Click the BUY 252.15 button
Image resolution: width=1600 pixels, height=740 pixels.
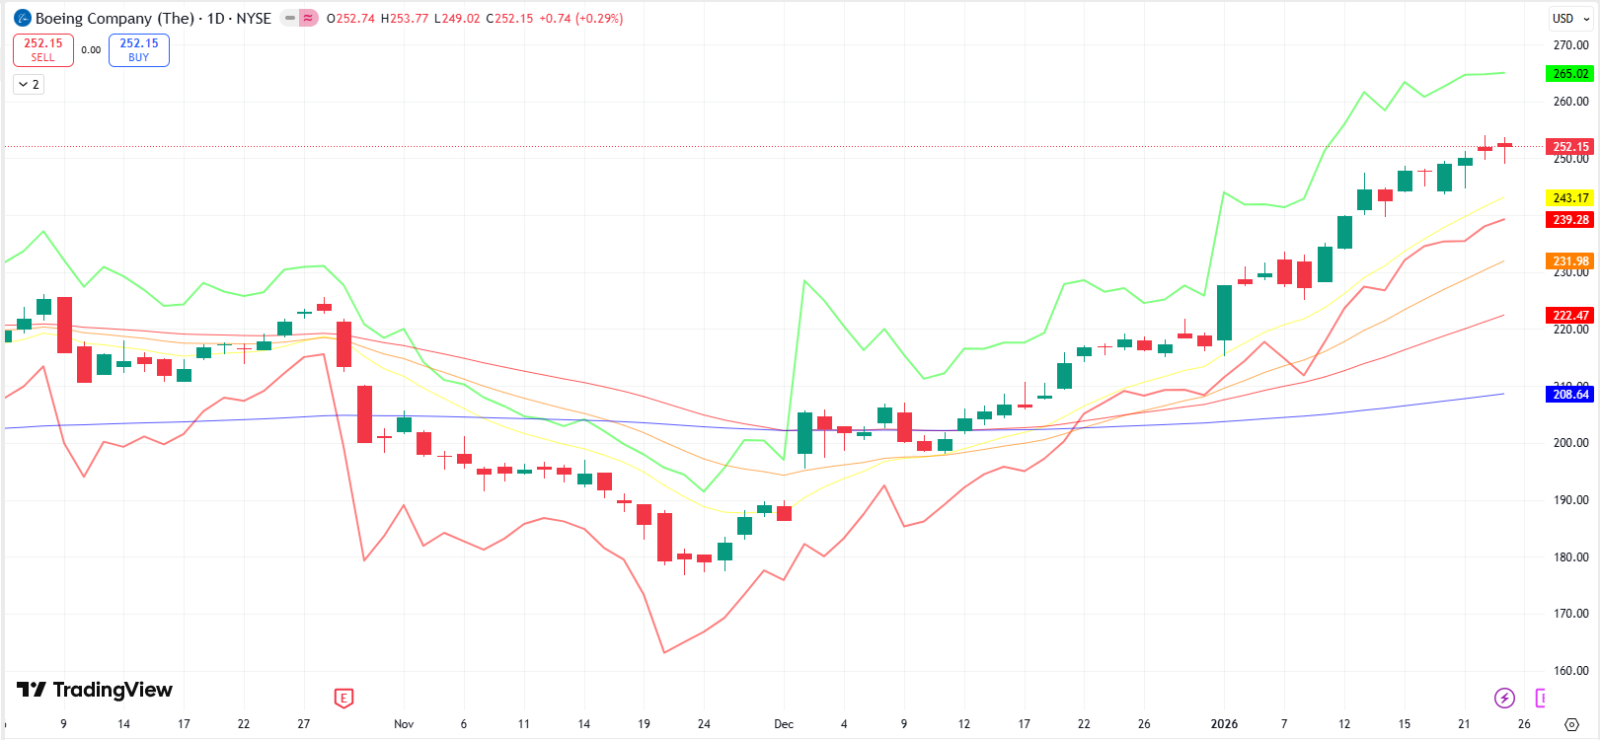point(139,50)
